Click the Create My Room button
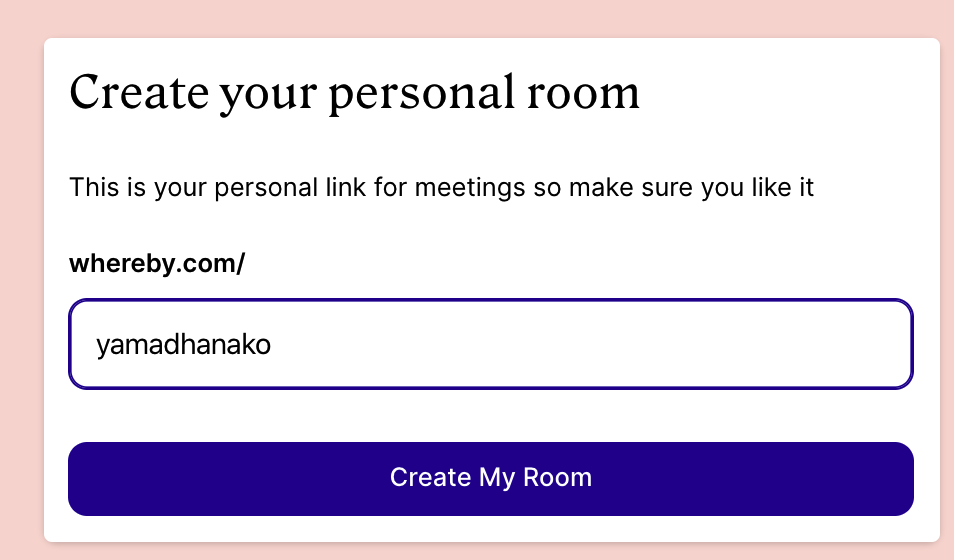 pyautogui.click(x=490, y=478)
